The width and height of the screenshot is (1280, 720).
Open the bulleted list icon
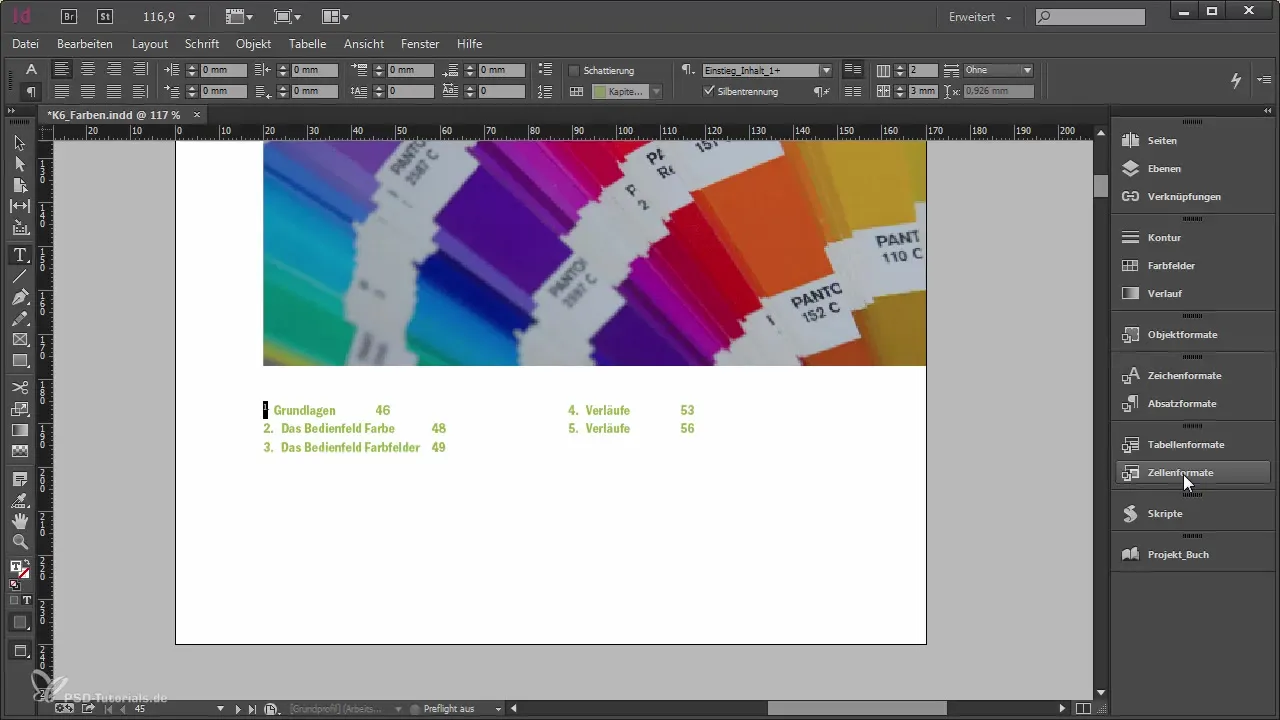(x=545, y=70)
